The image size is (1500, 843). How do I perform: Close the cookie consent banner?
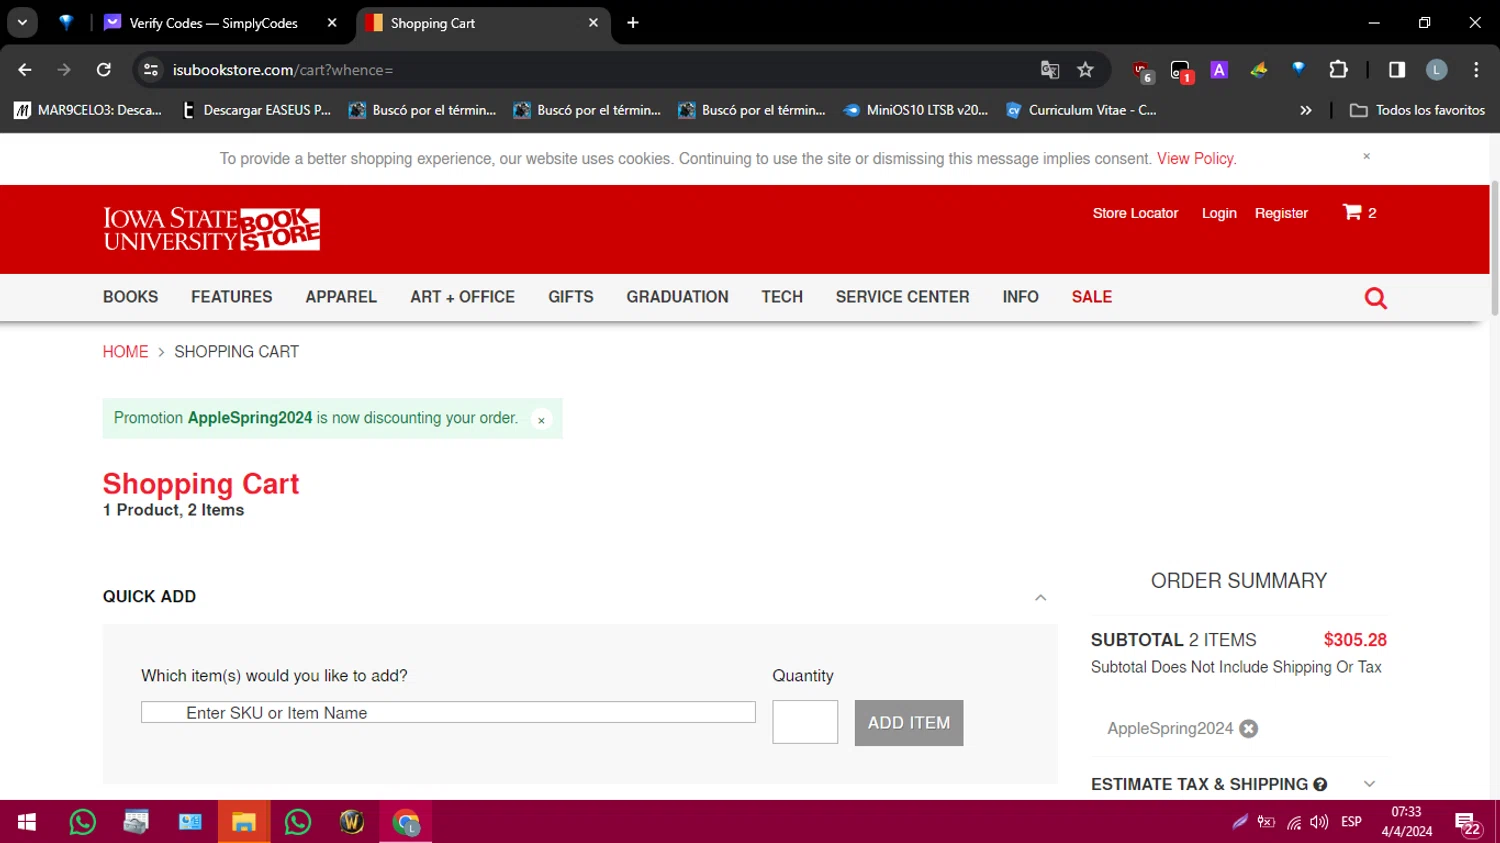pyautogui.click(x=1366, y=156)
